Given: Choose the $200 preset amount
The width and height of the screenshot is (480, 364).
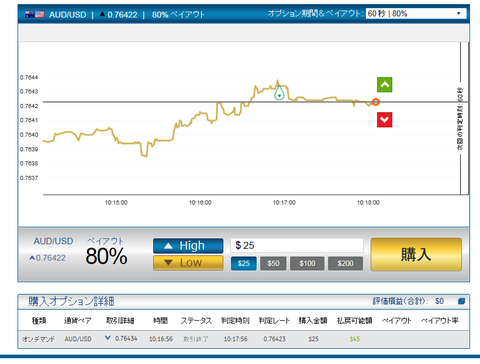Looking at the screenshot, I should 345,263.
